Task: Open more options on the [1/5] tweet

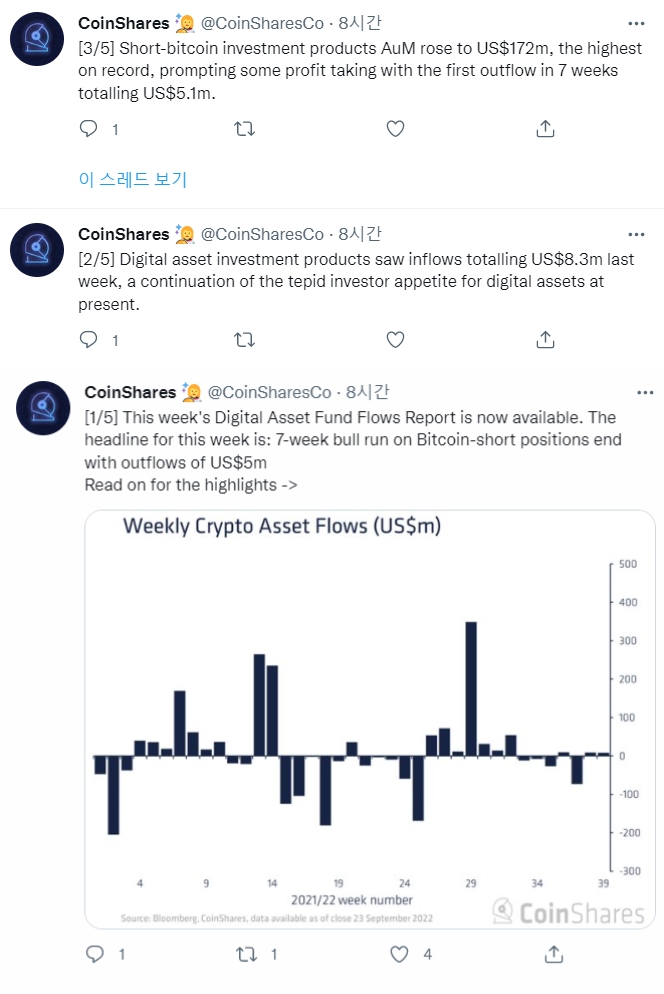Action: click(645, 392)
